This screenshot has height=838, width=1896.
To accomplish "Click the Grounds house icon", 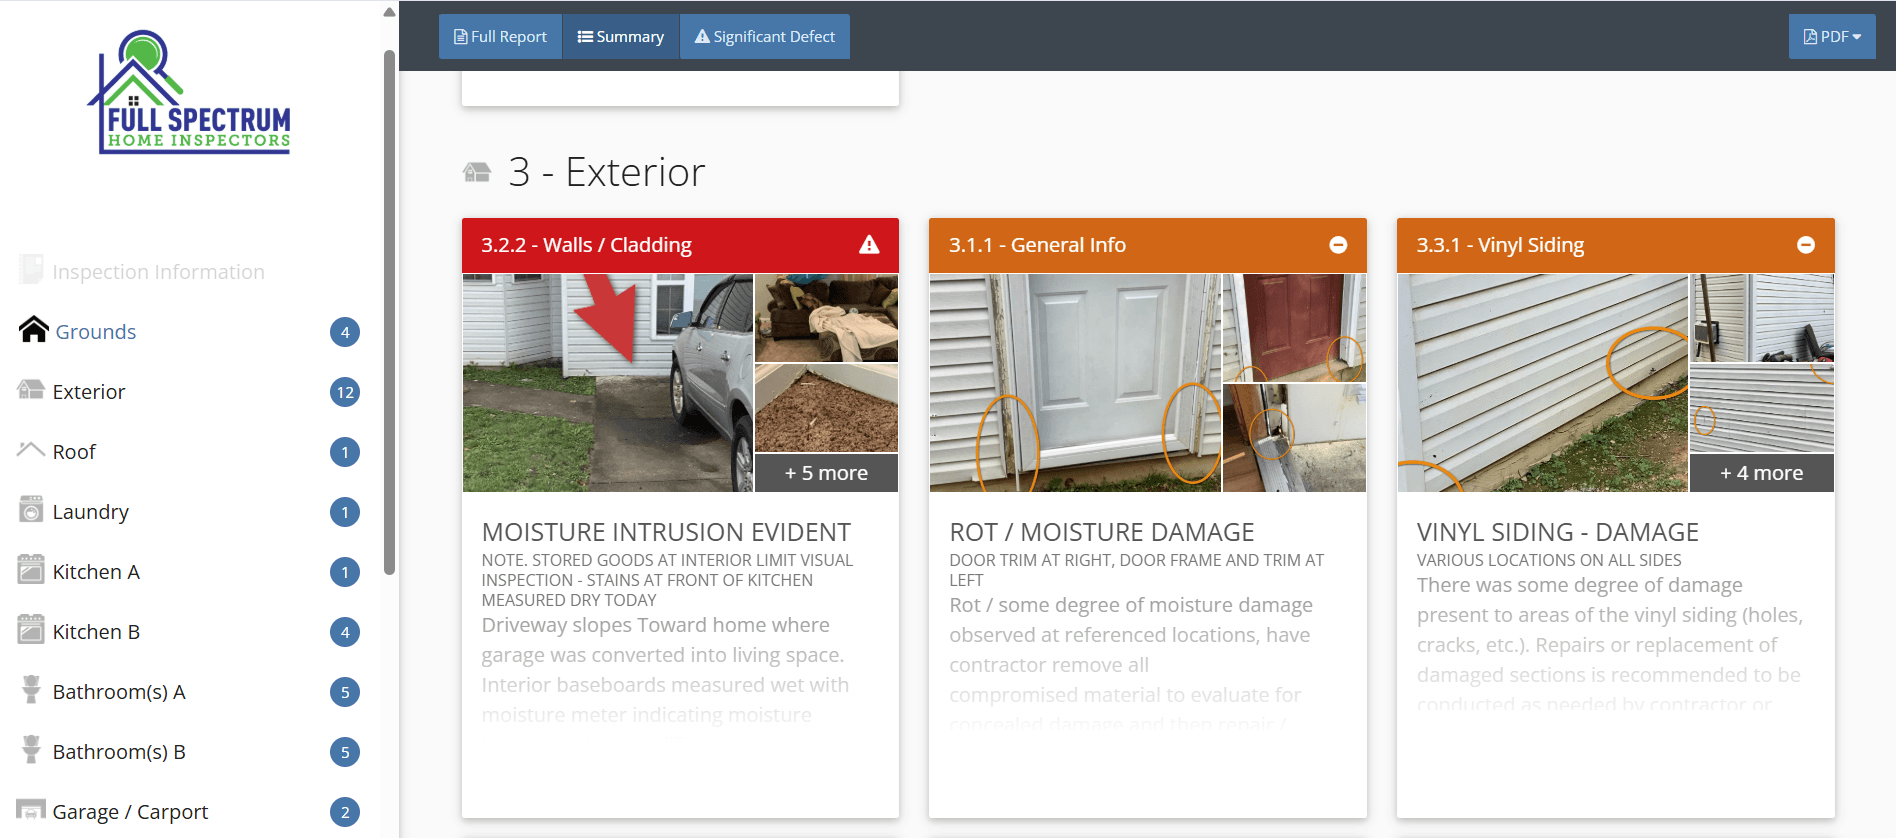I will [x=33, y=330].
